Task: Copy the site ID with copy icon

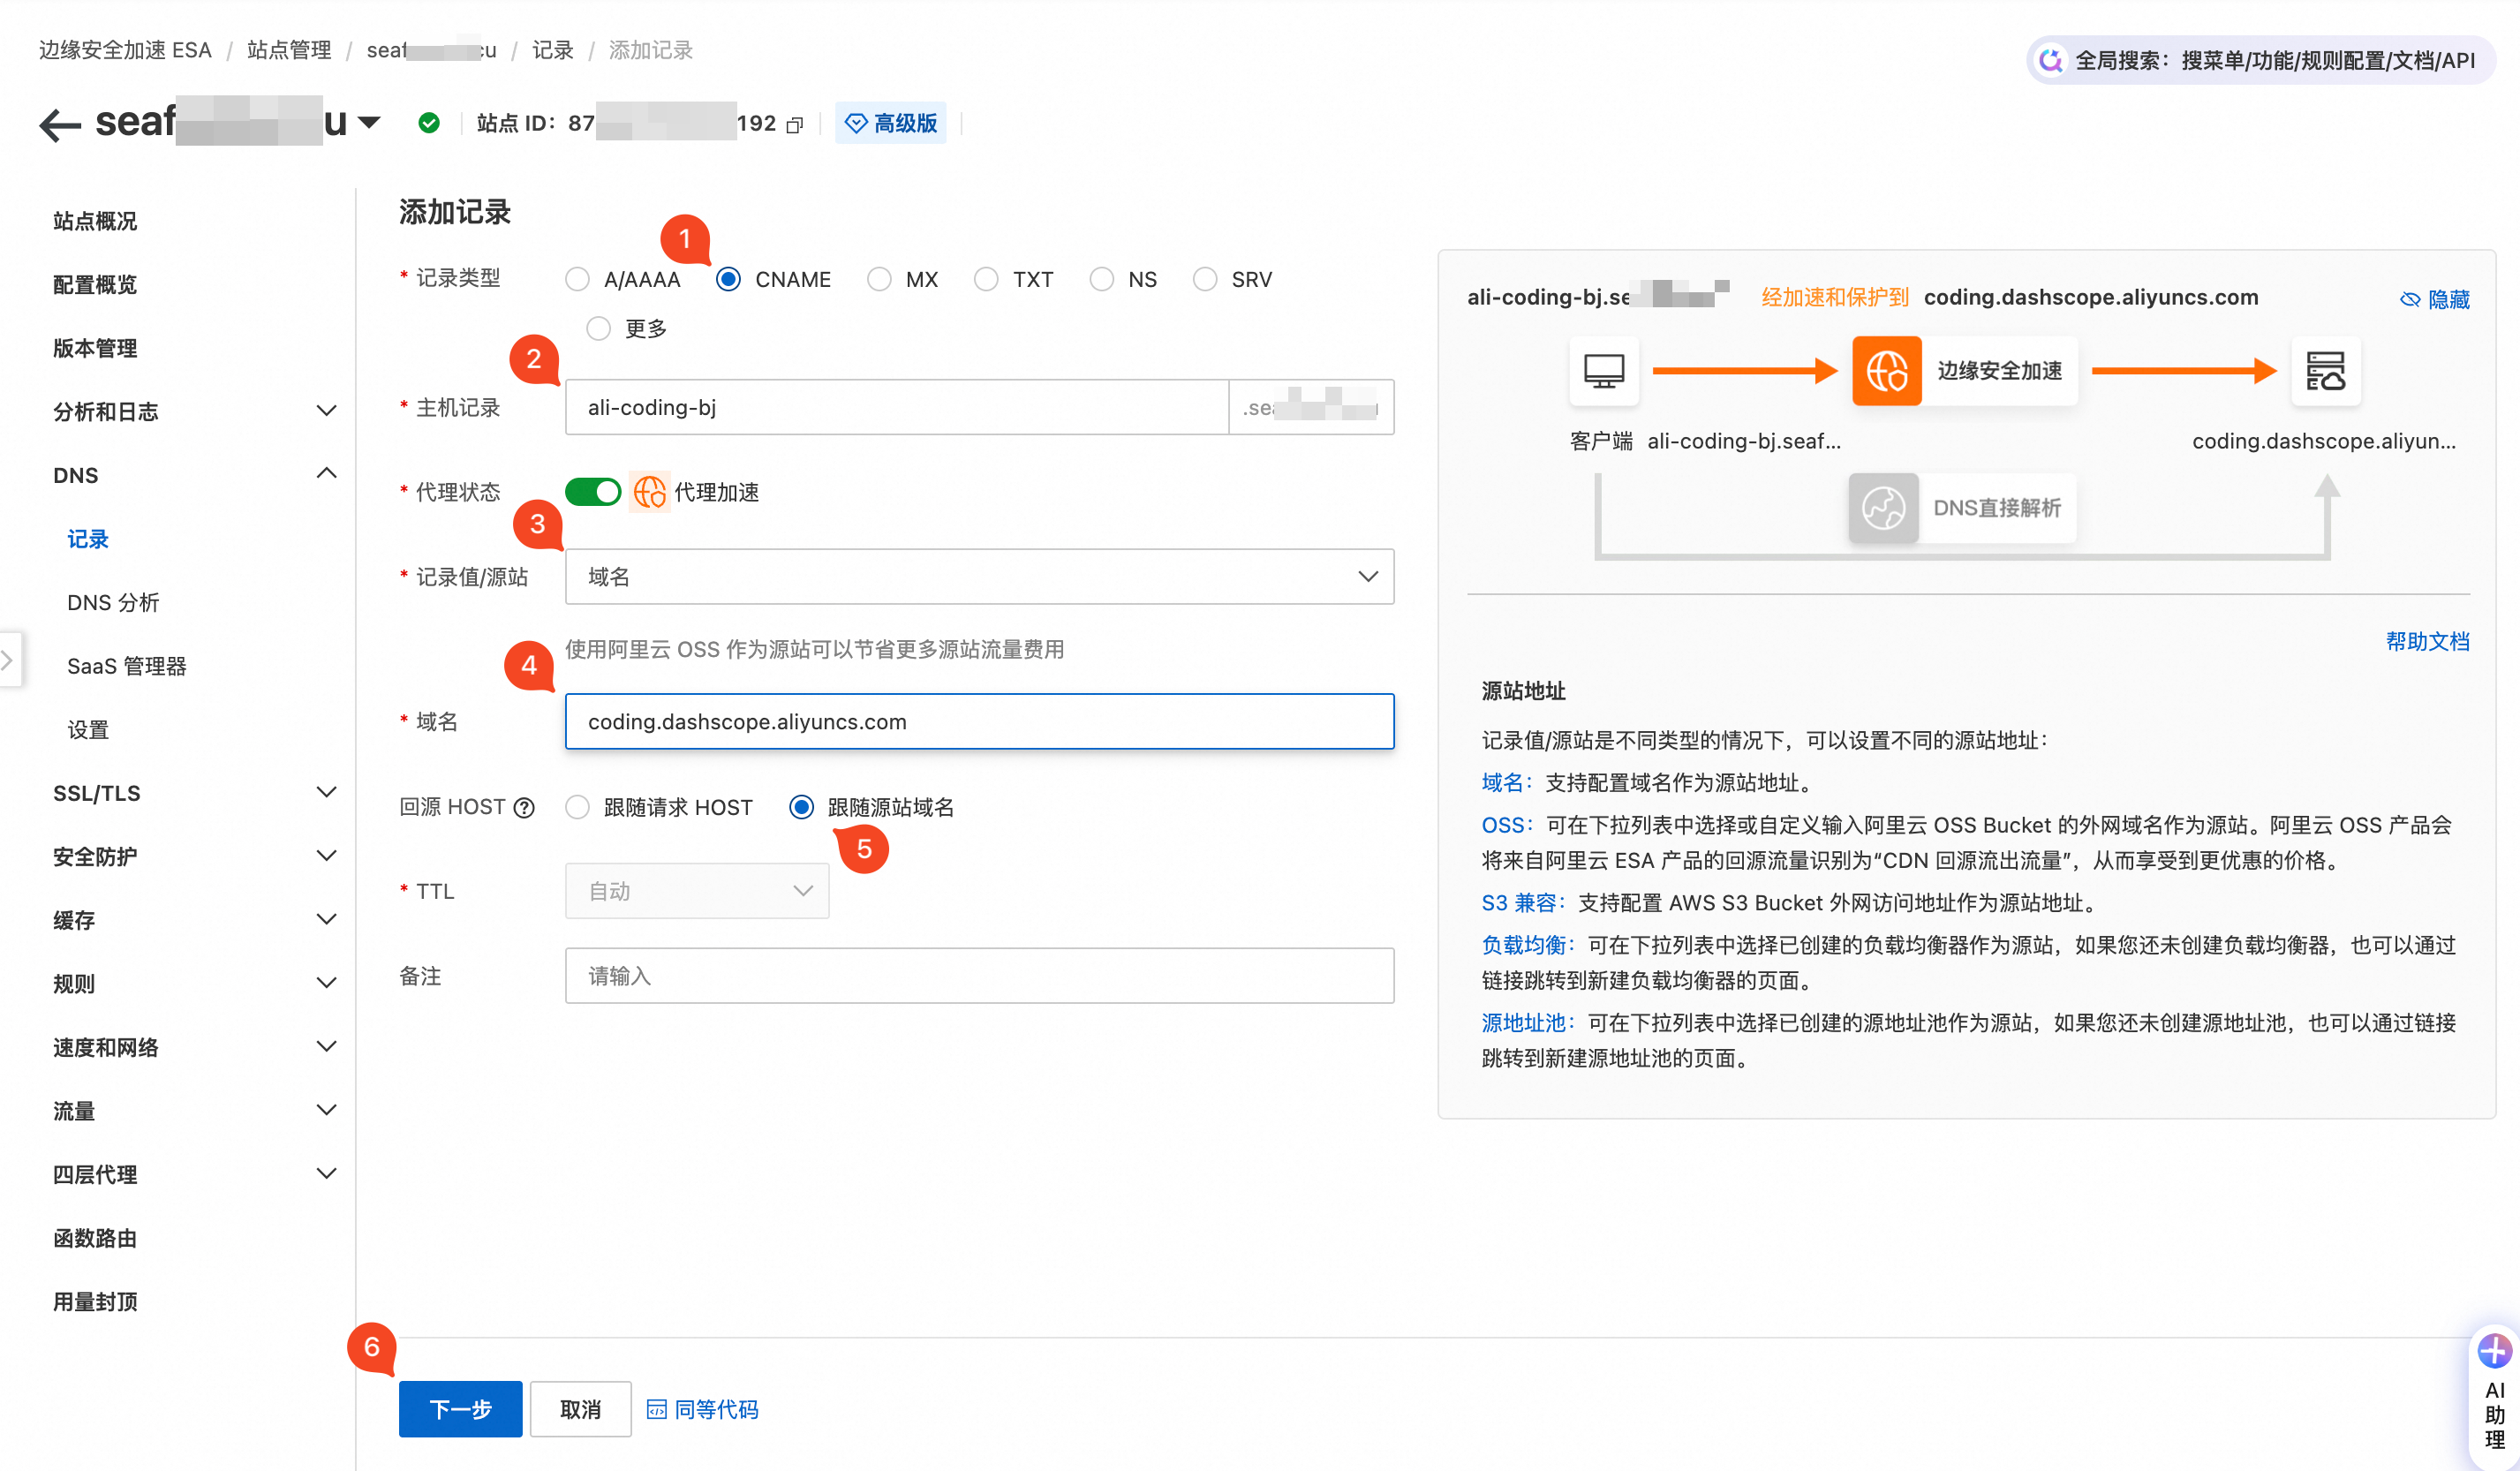Action: point(795,125)
